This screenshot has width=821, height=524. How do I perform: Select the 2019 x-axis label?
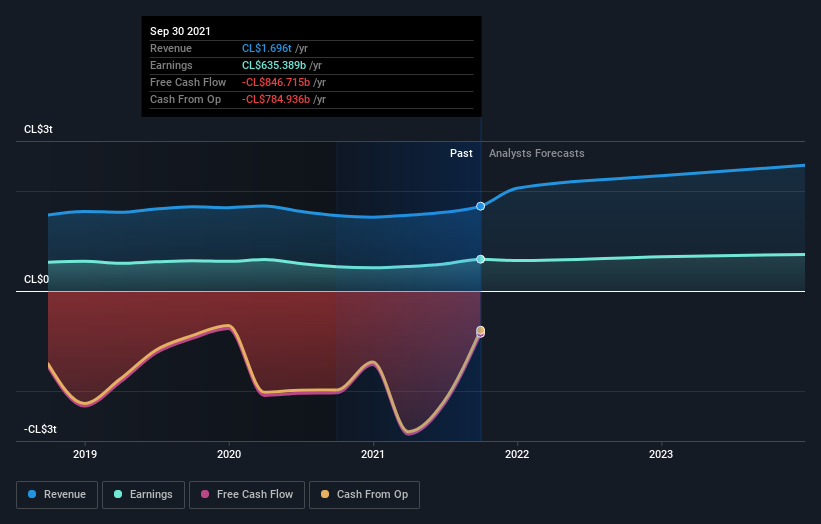(85, 454)
